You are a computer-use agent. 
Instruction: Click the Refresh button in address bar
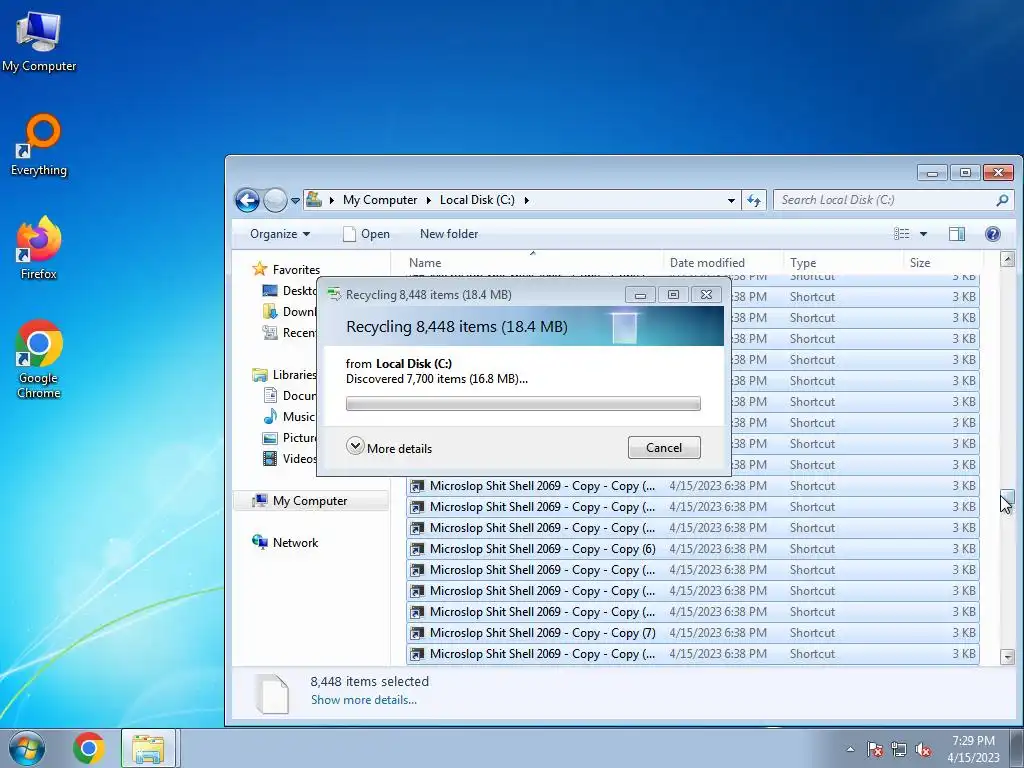coord(754,200)
